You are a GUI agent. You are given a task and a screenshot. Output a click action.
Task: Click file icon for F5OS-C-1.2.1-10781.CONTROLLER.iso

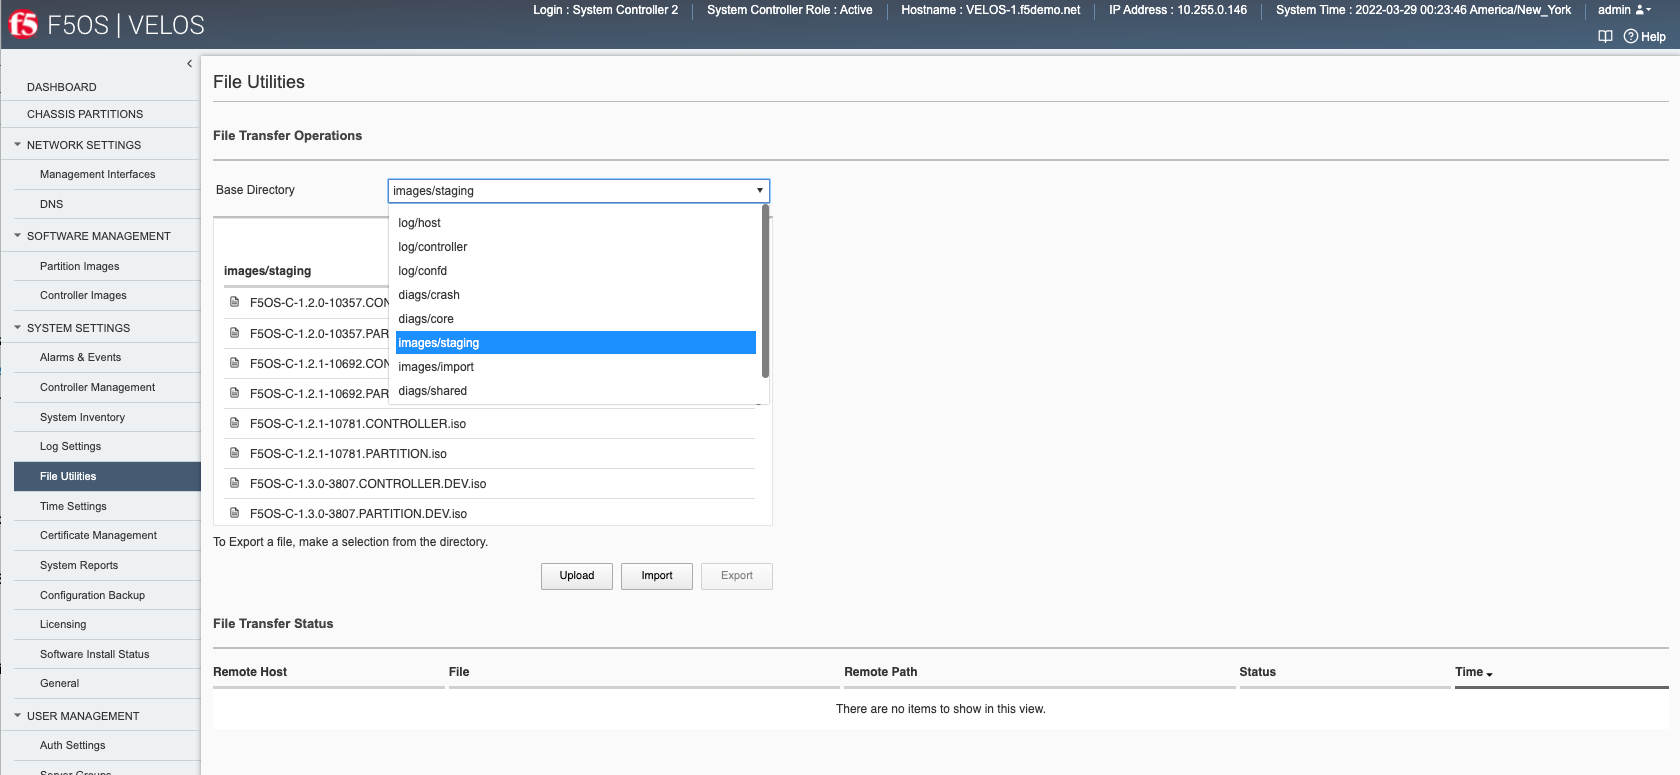(235, 423)
